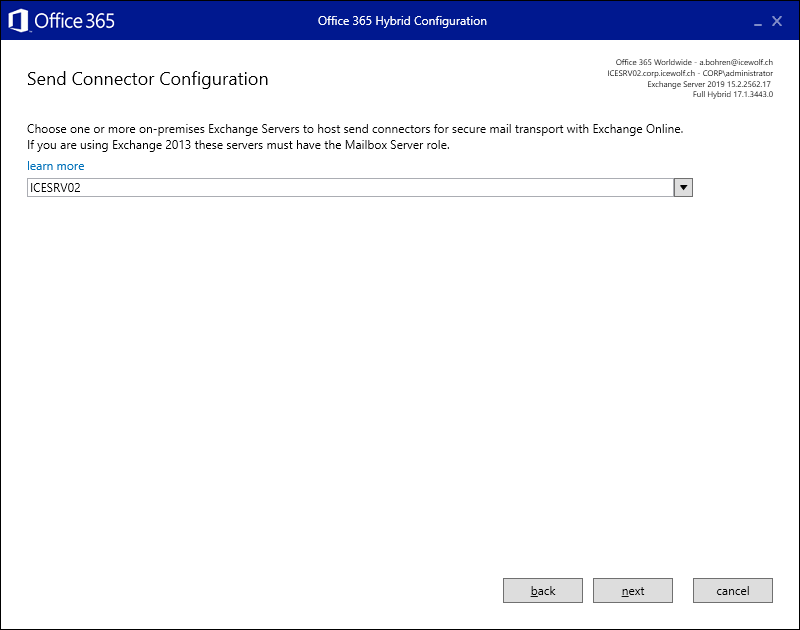The width and height of the screenshot is (800, 630).
Task: Open the learn more link
Action: [56, 166]
